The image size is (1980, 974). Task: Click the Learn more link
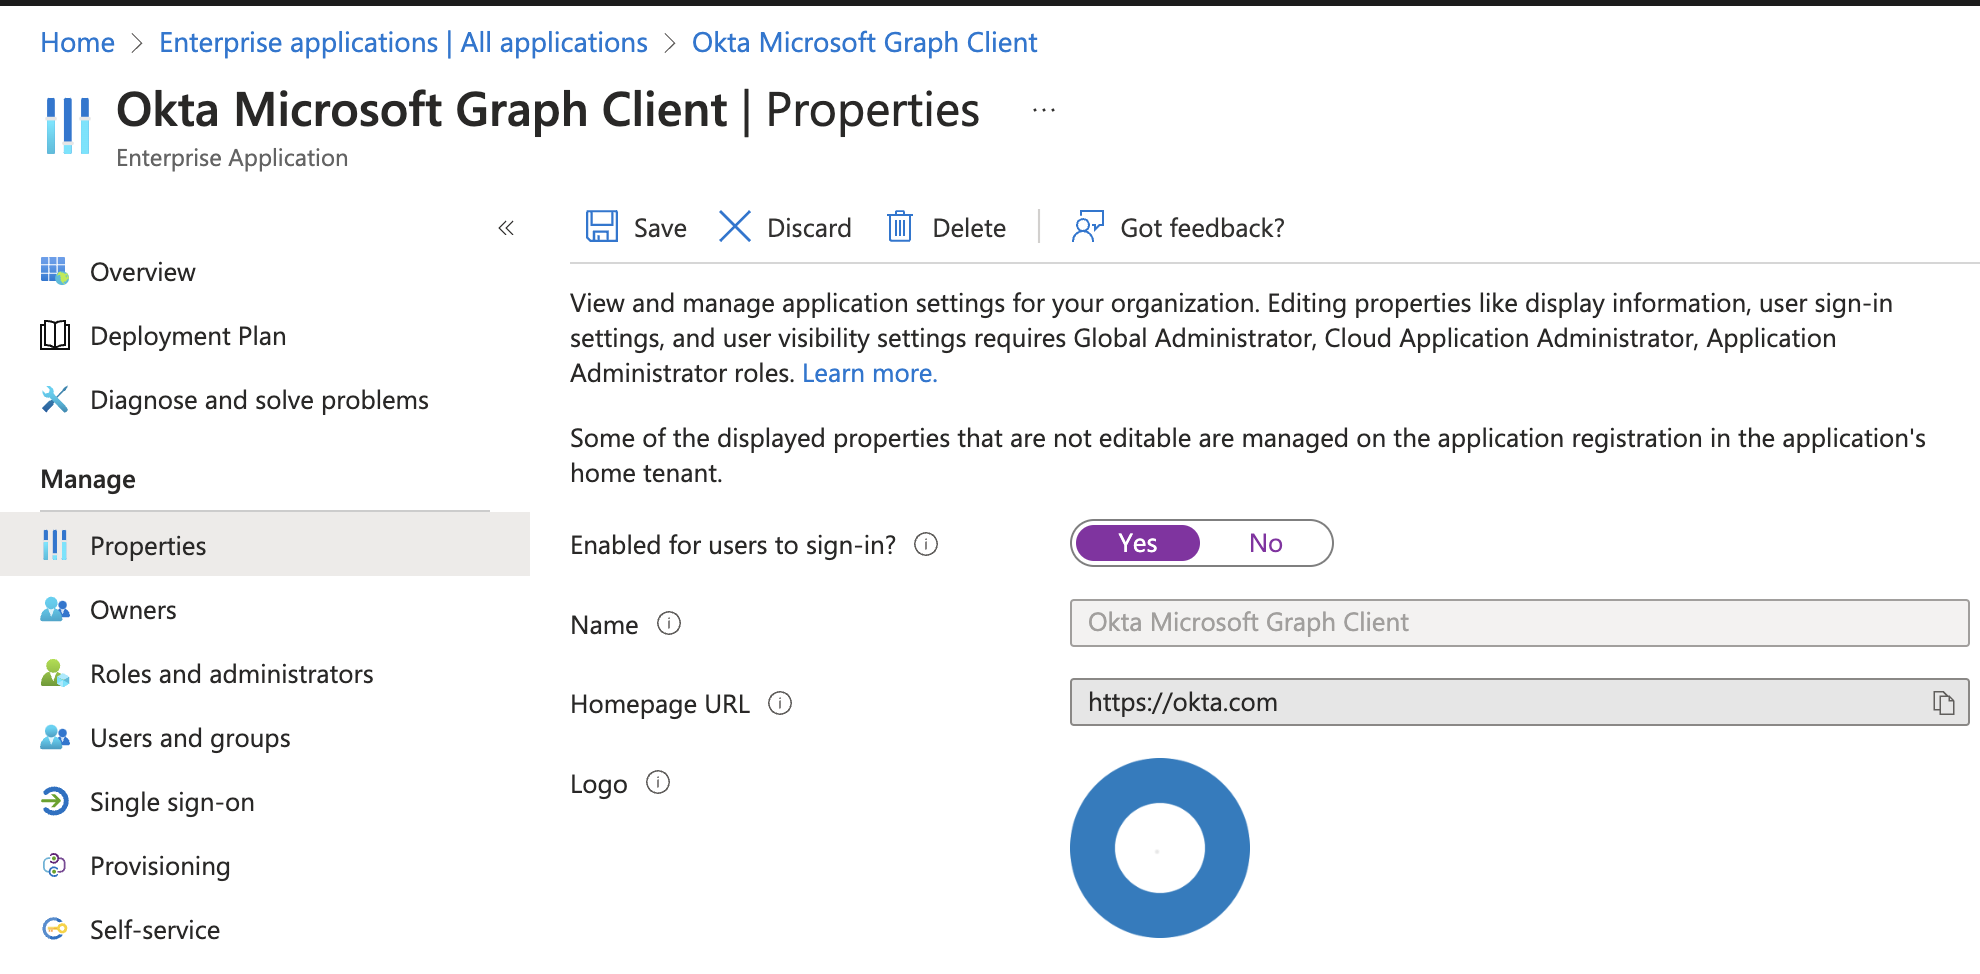click(869, 373)
